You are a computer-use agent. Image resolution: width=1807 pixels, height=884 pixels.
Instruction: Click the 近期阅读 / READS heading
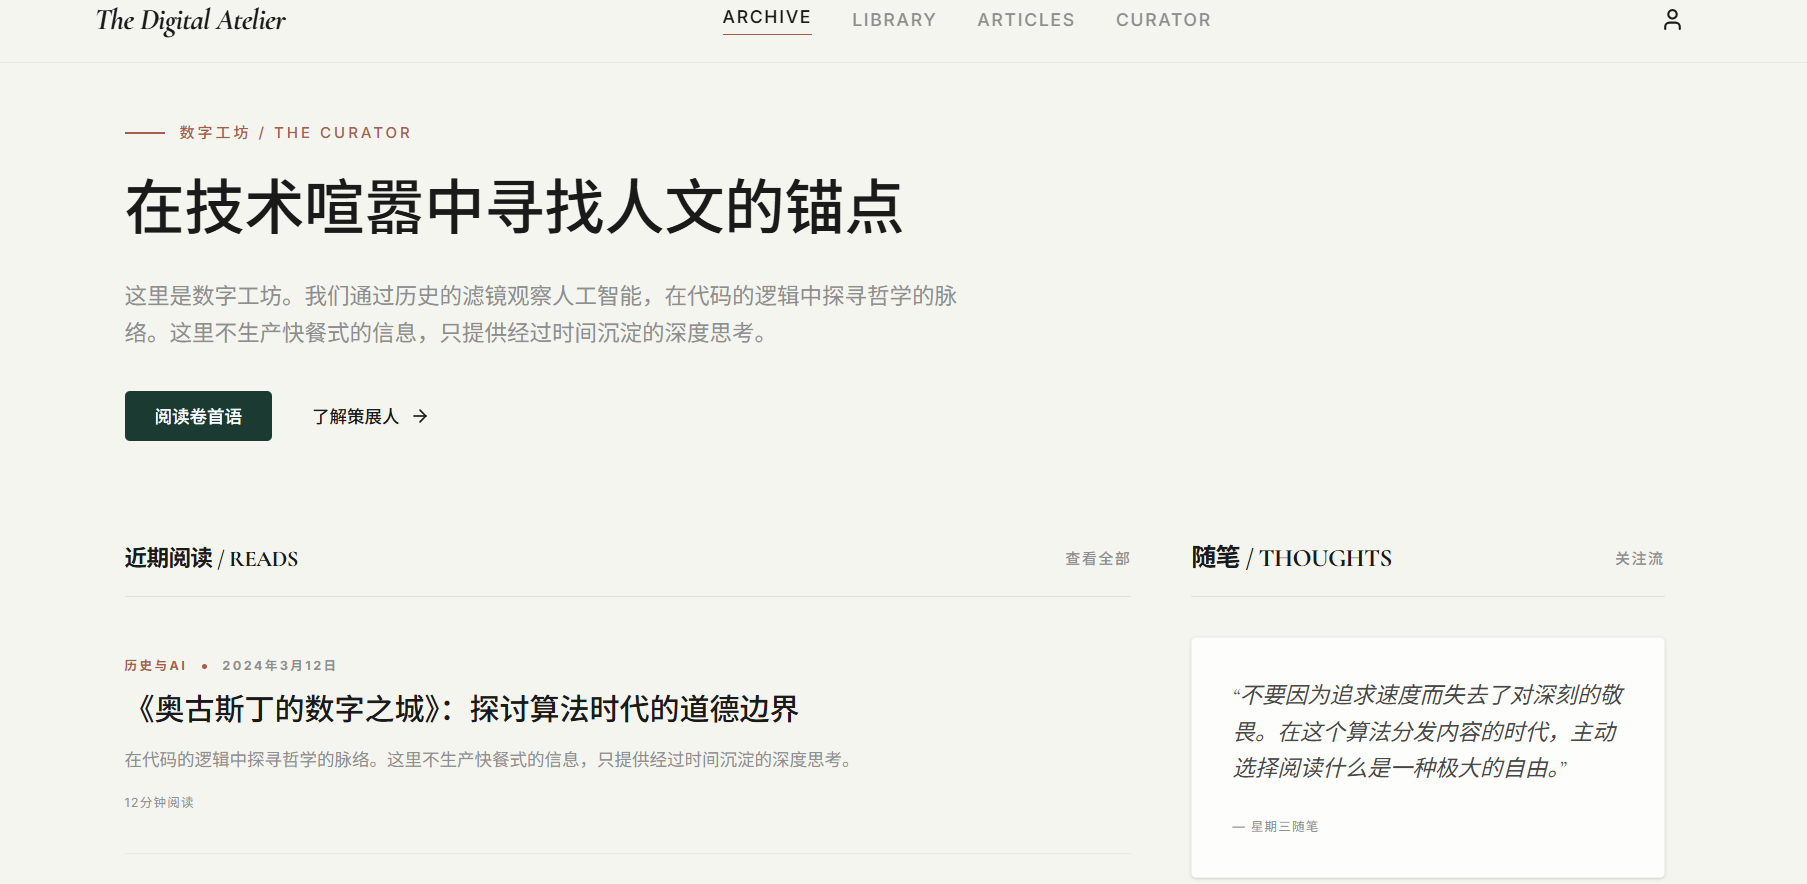click(211, 558)
